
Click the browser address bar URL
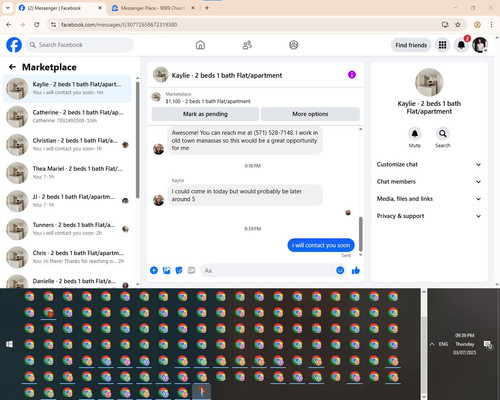(119, 24)
